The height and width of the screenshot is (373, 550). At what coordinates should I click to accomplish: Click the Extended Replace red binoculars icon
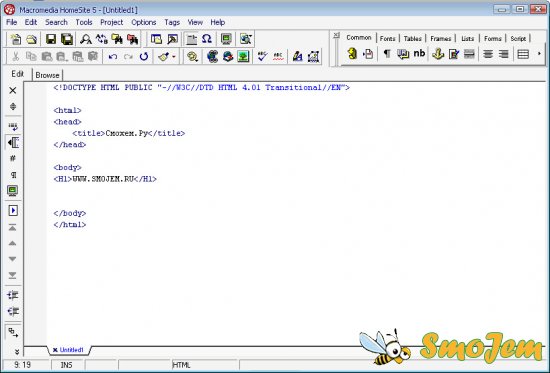point(133,39)
